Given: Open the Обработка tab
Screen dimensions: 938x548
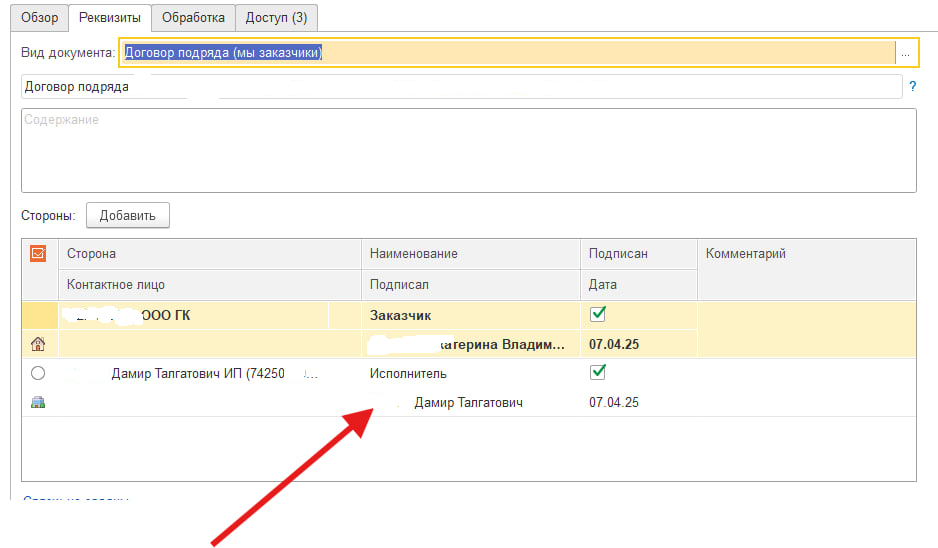Looking at the screenshot, I should [194, 17].
